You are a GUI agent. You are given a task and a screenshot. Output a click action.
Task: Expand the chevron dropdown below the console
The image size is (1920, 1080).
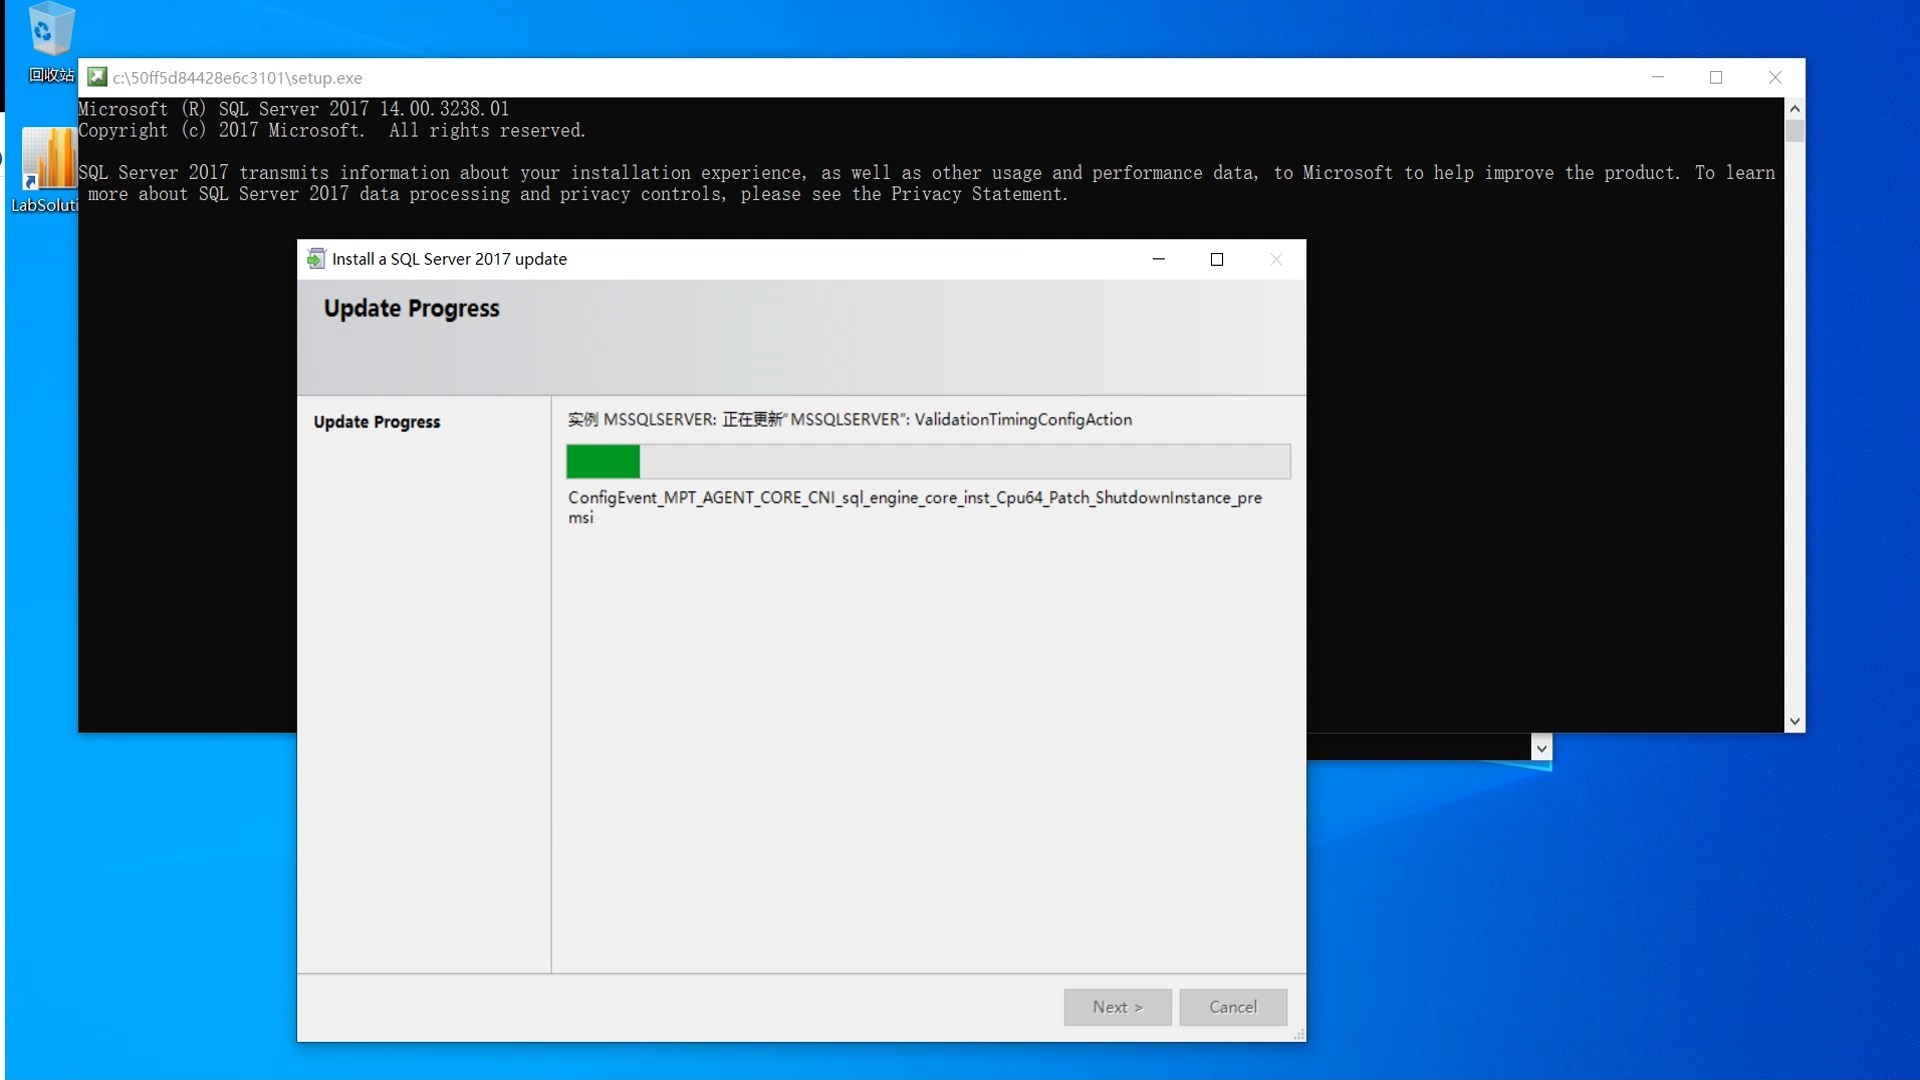coord(1541,748)
